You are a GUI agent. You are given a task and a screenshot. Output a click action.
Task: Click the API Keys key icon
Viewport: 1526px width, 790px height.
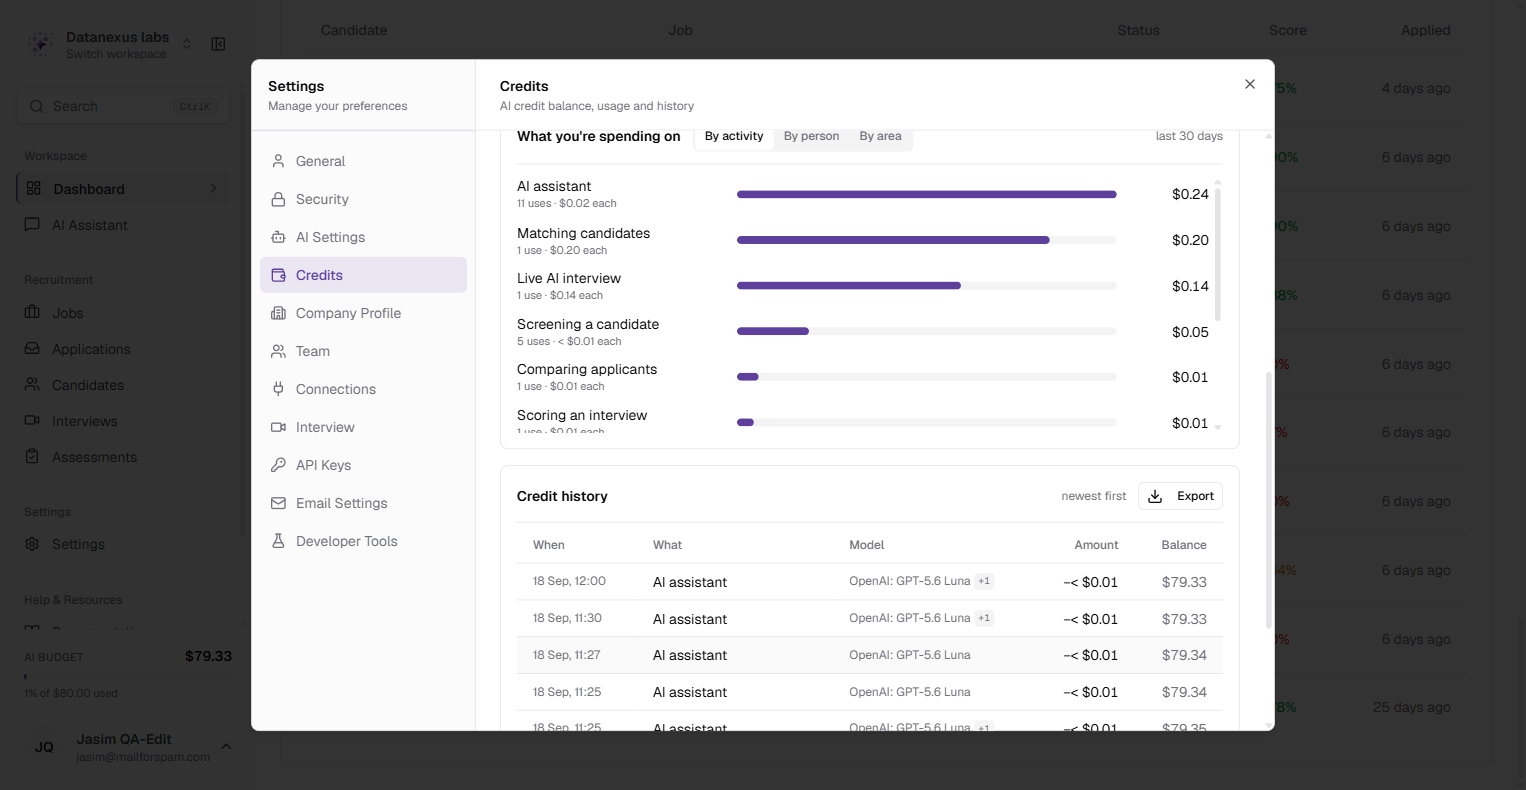[278, 465]
